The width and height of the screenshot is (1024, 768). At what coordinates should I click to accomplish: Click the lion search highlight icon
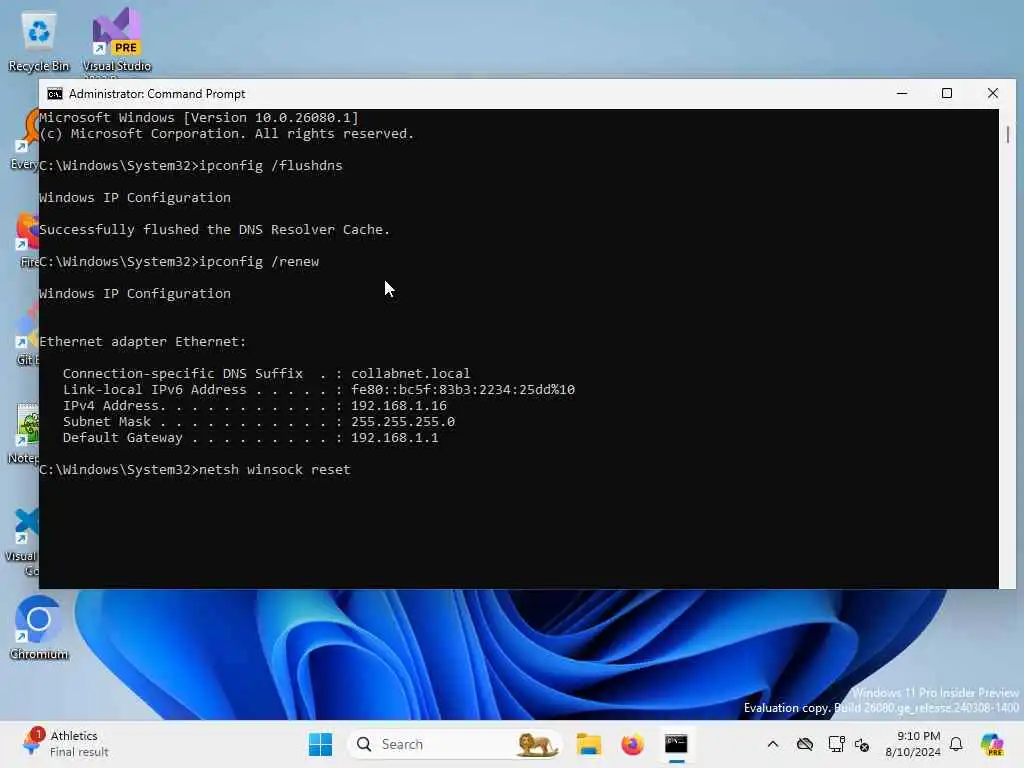tap(537, 744)
